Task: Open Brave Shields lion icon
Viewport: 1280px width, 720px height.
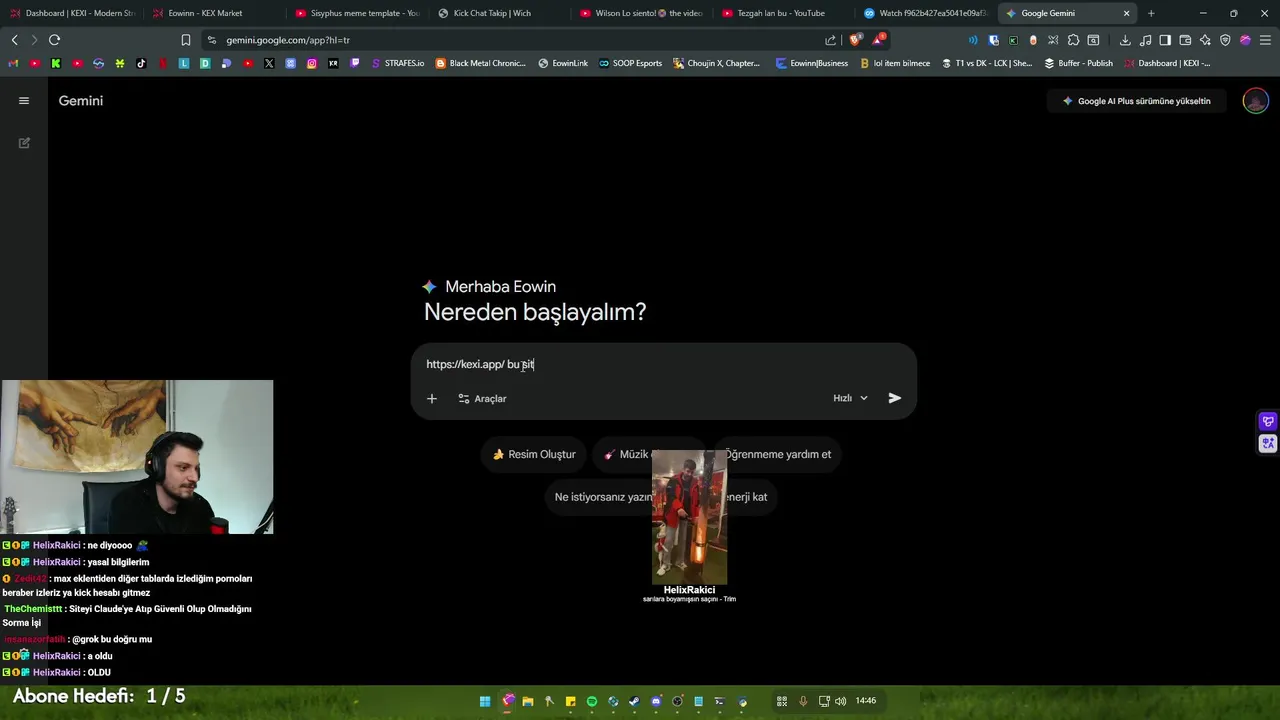Action: (855, 40)
